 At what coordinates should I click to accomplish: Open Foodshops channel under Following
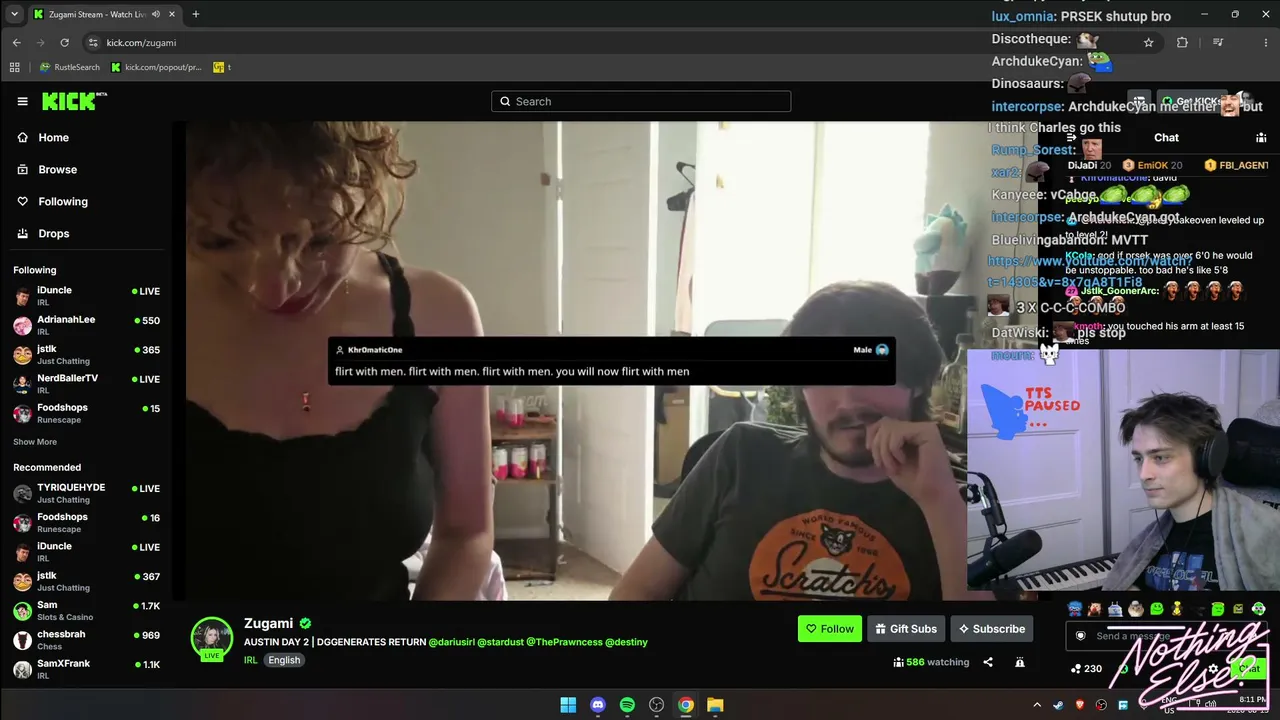click(86, 413)
